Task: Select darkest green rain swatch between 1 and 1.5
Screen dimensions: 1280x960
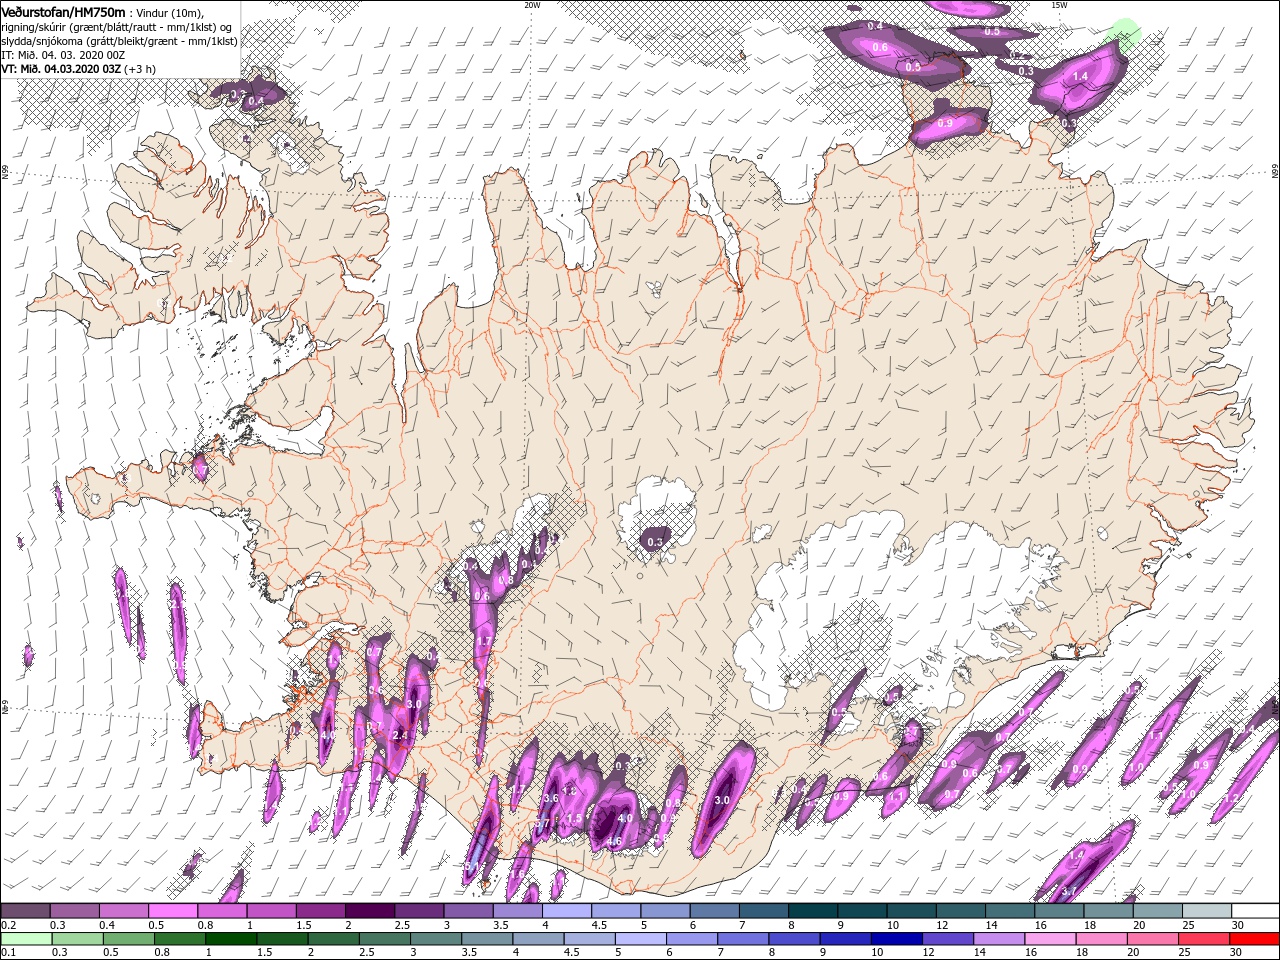Action: pos(230,939)
